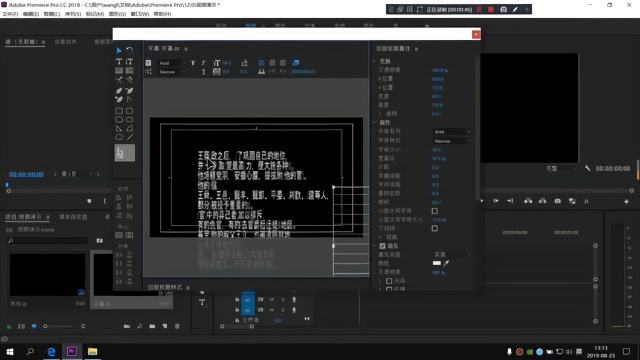
Task: Pick fill color with the eyedropper
Action: pyautogui.click(x=446, y=263)
